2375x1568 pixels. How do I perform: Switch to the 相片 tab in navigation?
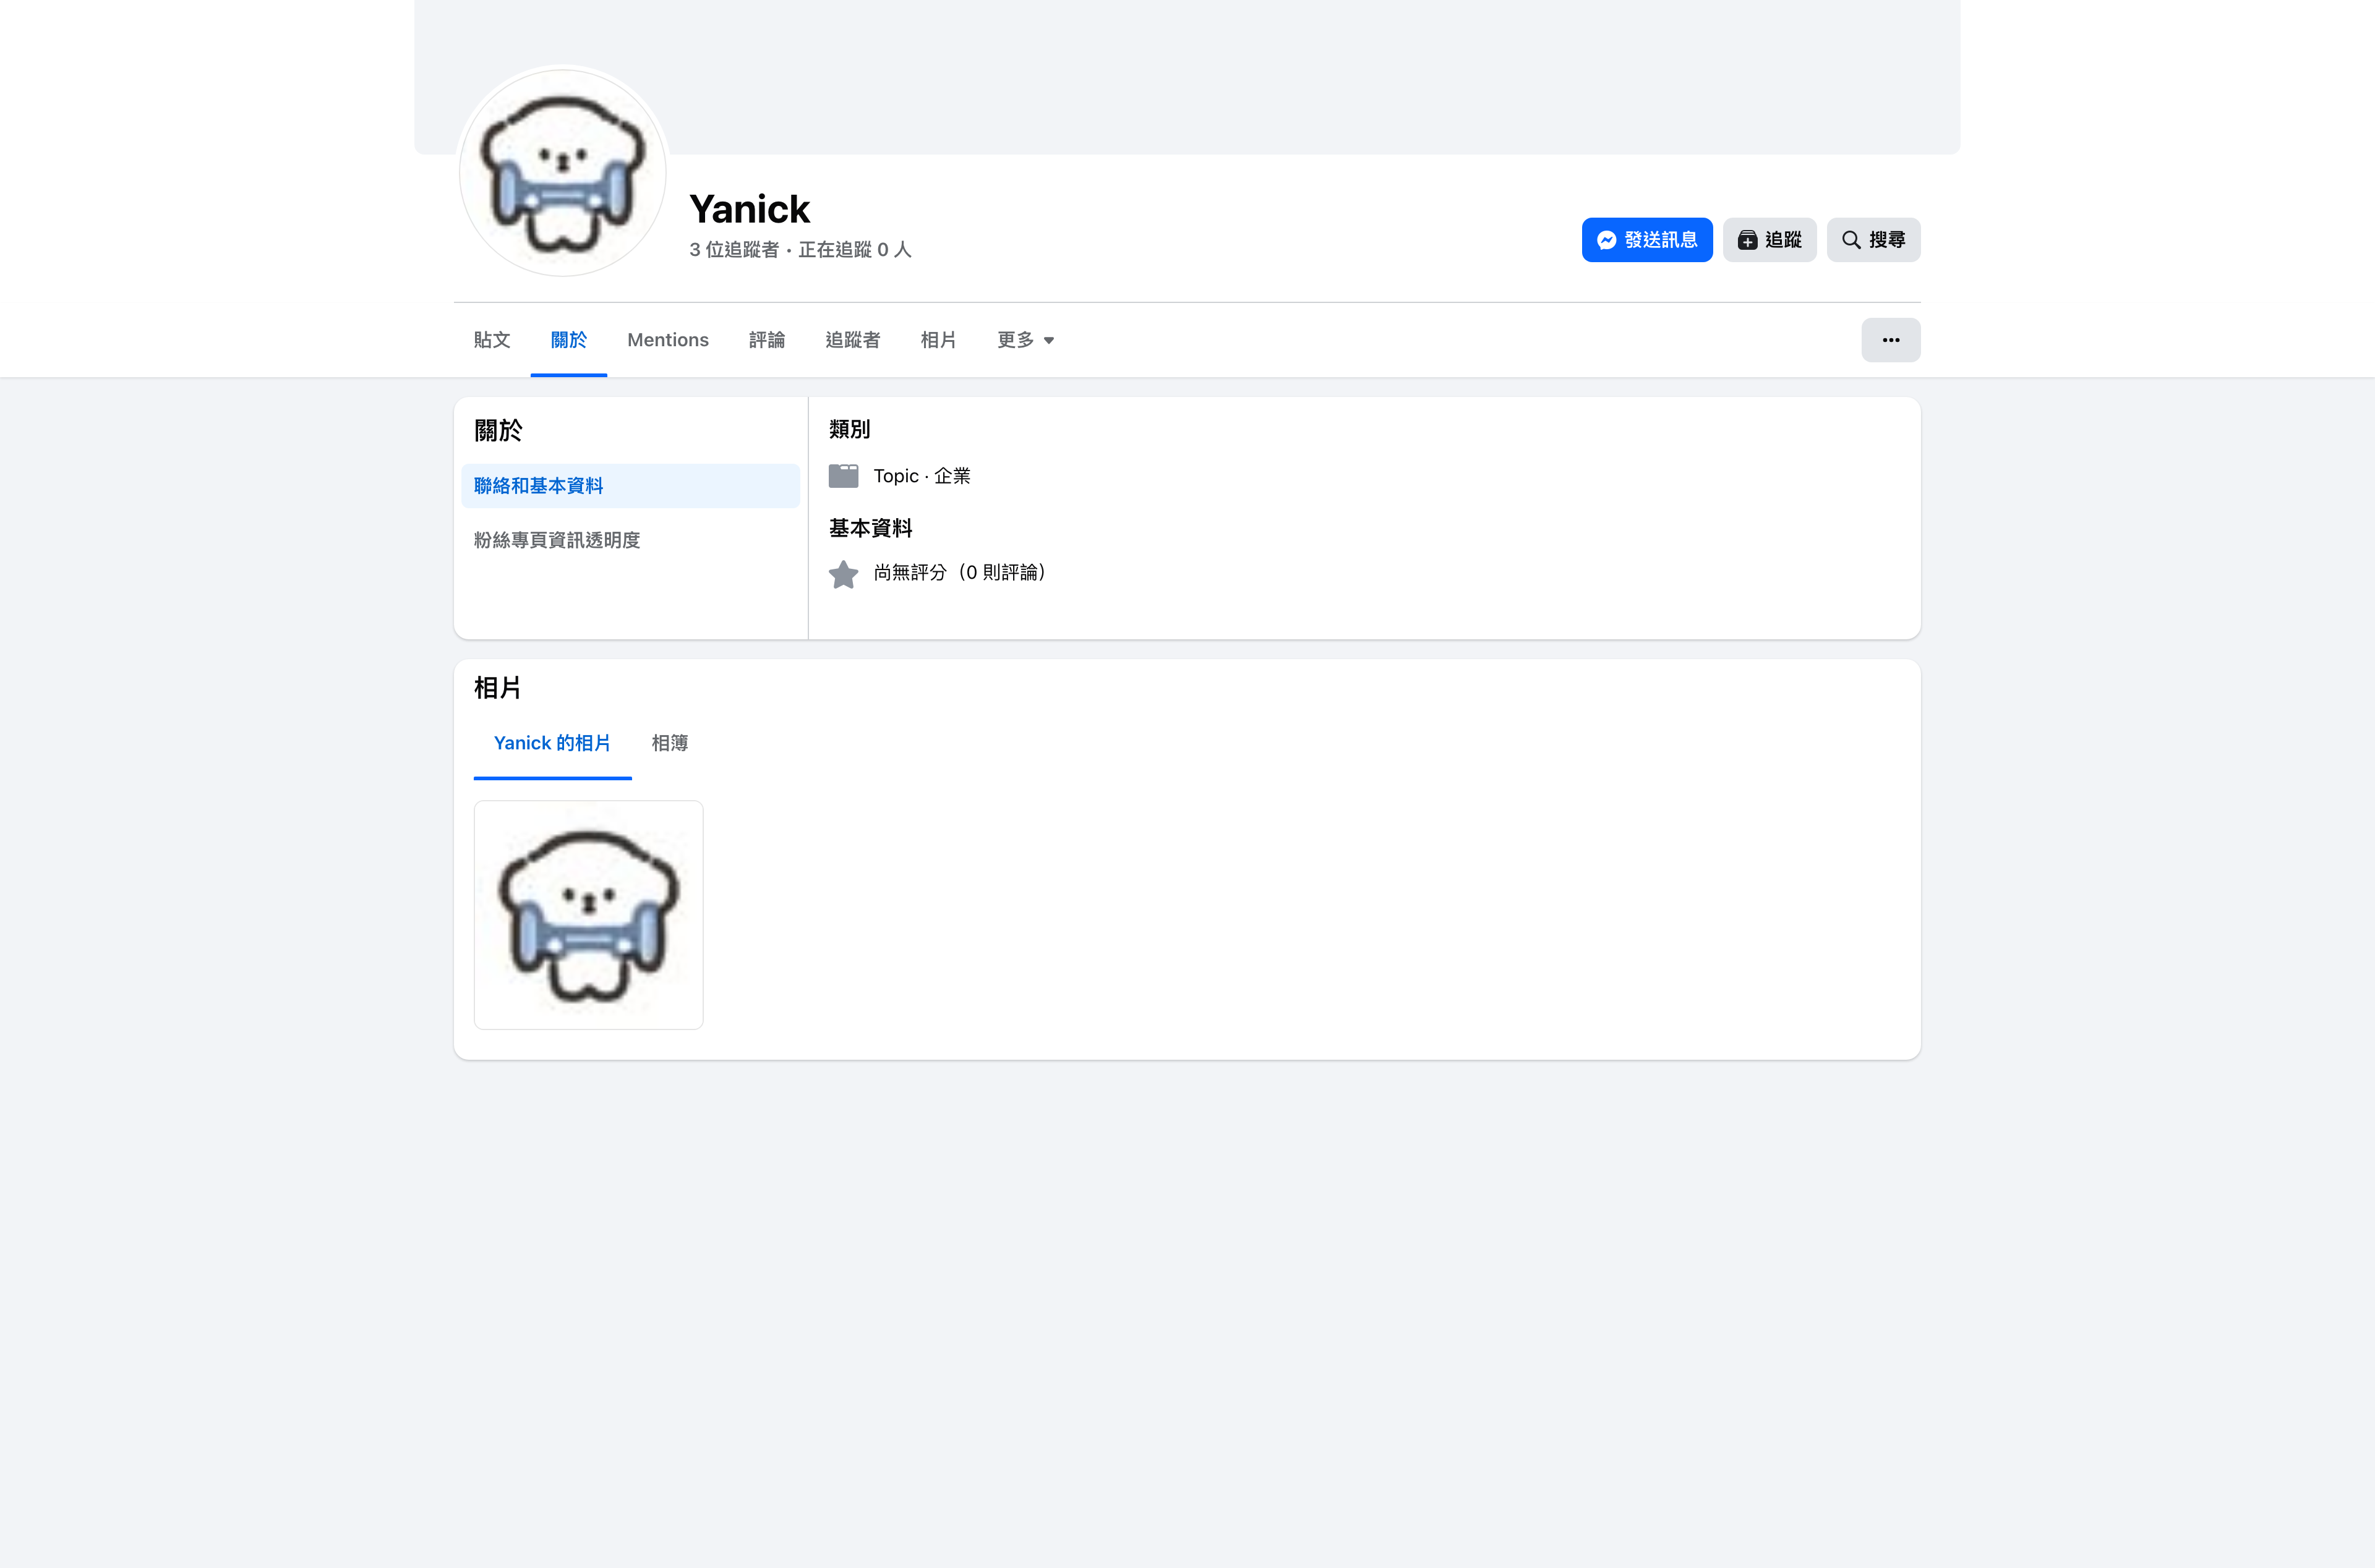click(x=938, y=340)
